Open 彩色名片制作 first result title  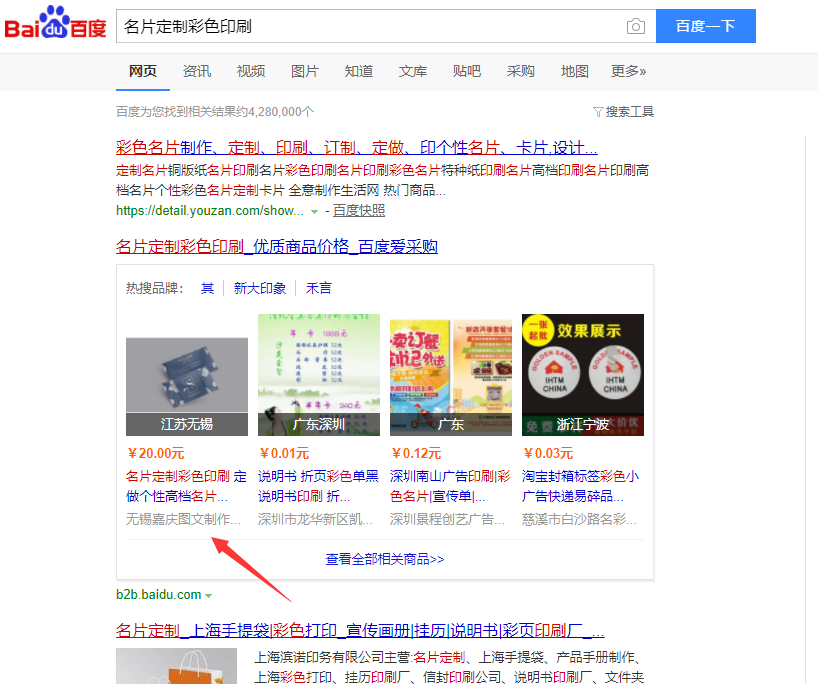click(x=357, y=147)
